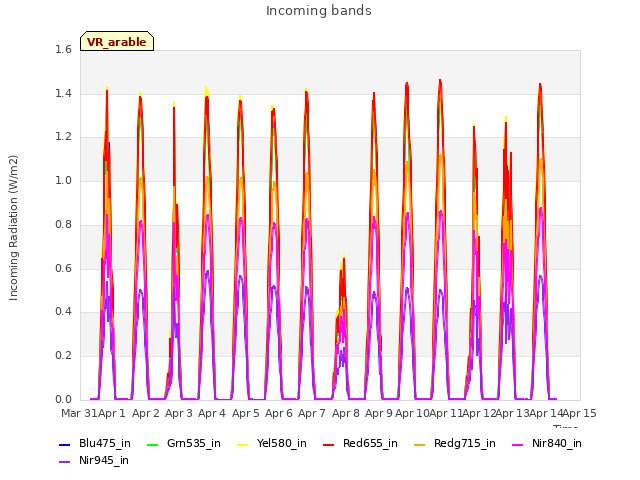Click the 0.6 y-axis tick label
Image resolution: width=640 pixels, height=480 pixels.
point(63,268)
